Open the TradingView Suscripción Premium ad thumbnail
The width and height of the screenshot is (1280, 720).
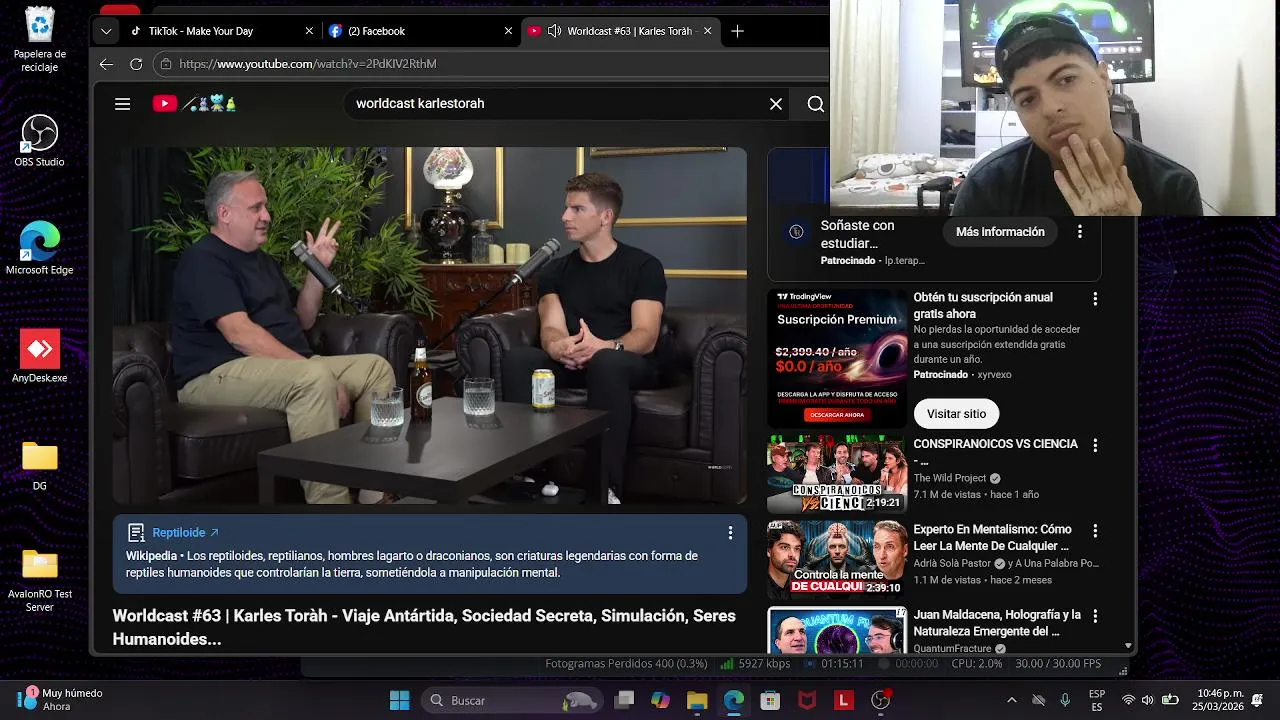point(837,359)
